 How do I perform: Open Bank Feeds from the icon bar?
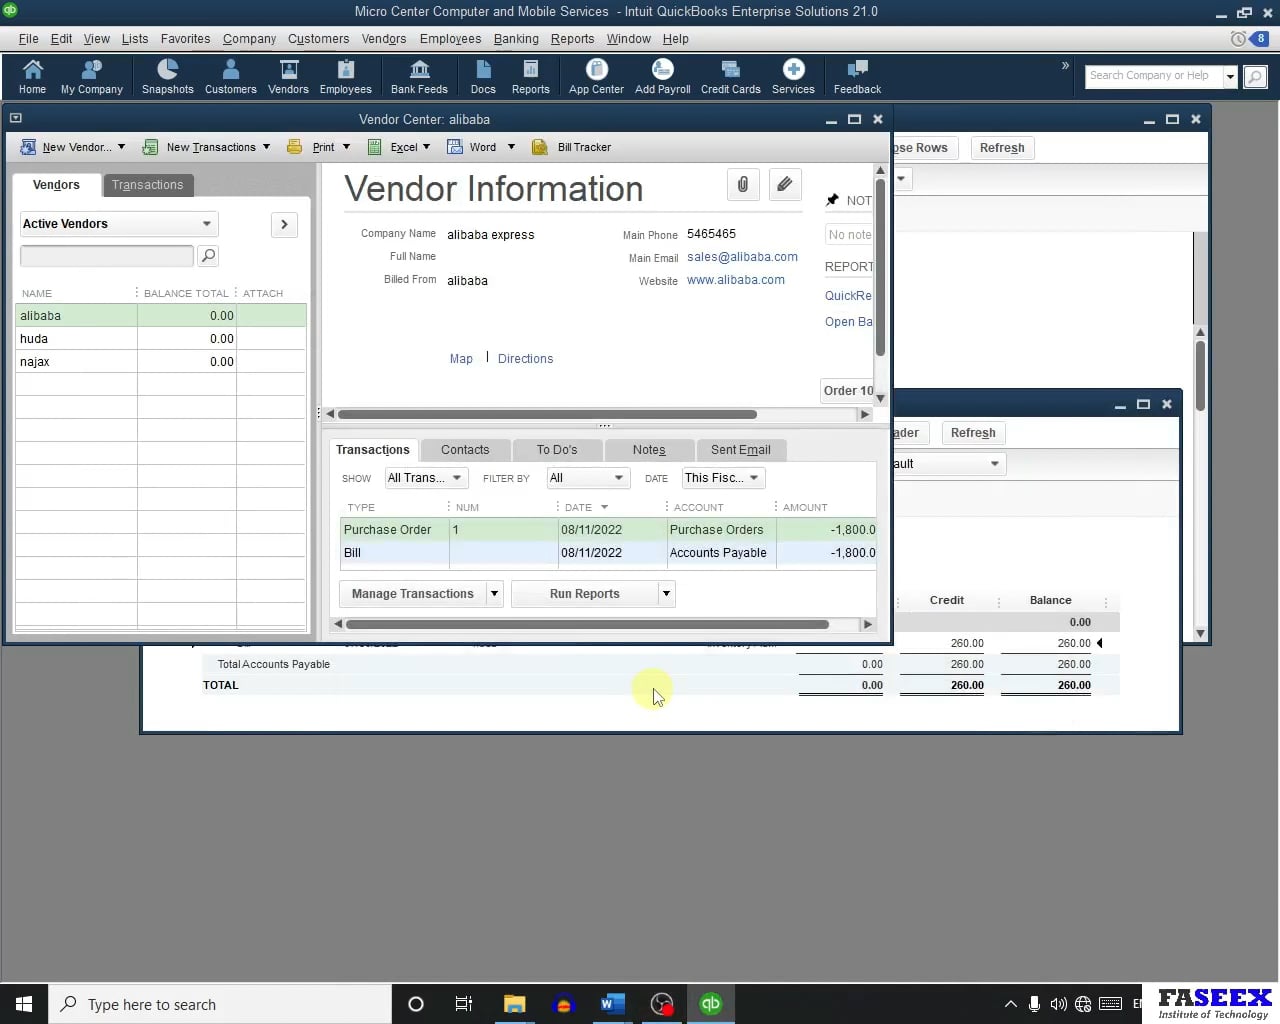coord(419,77)
